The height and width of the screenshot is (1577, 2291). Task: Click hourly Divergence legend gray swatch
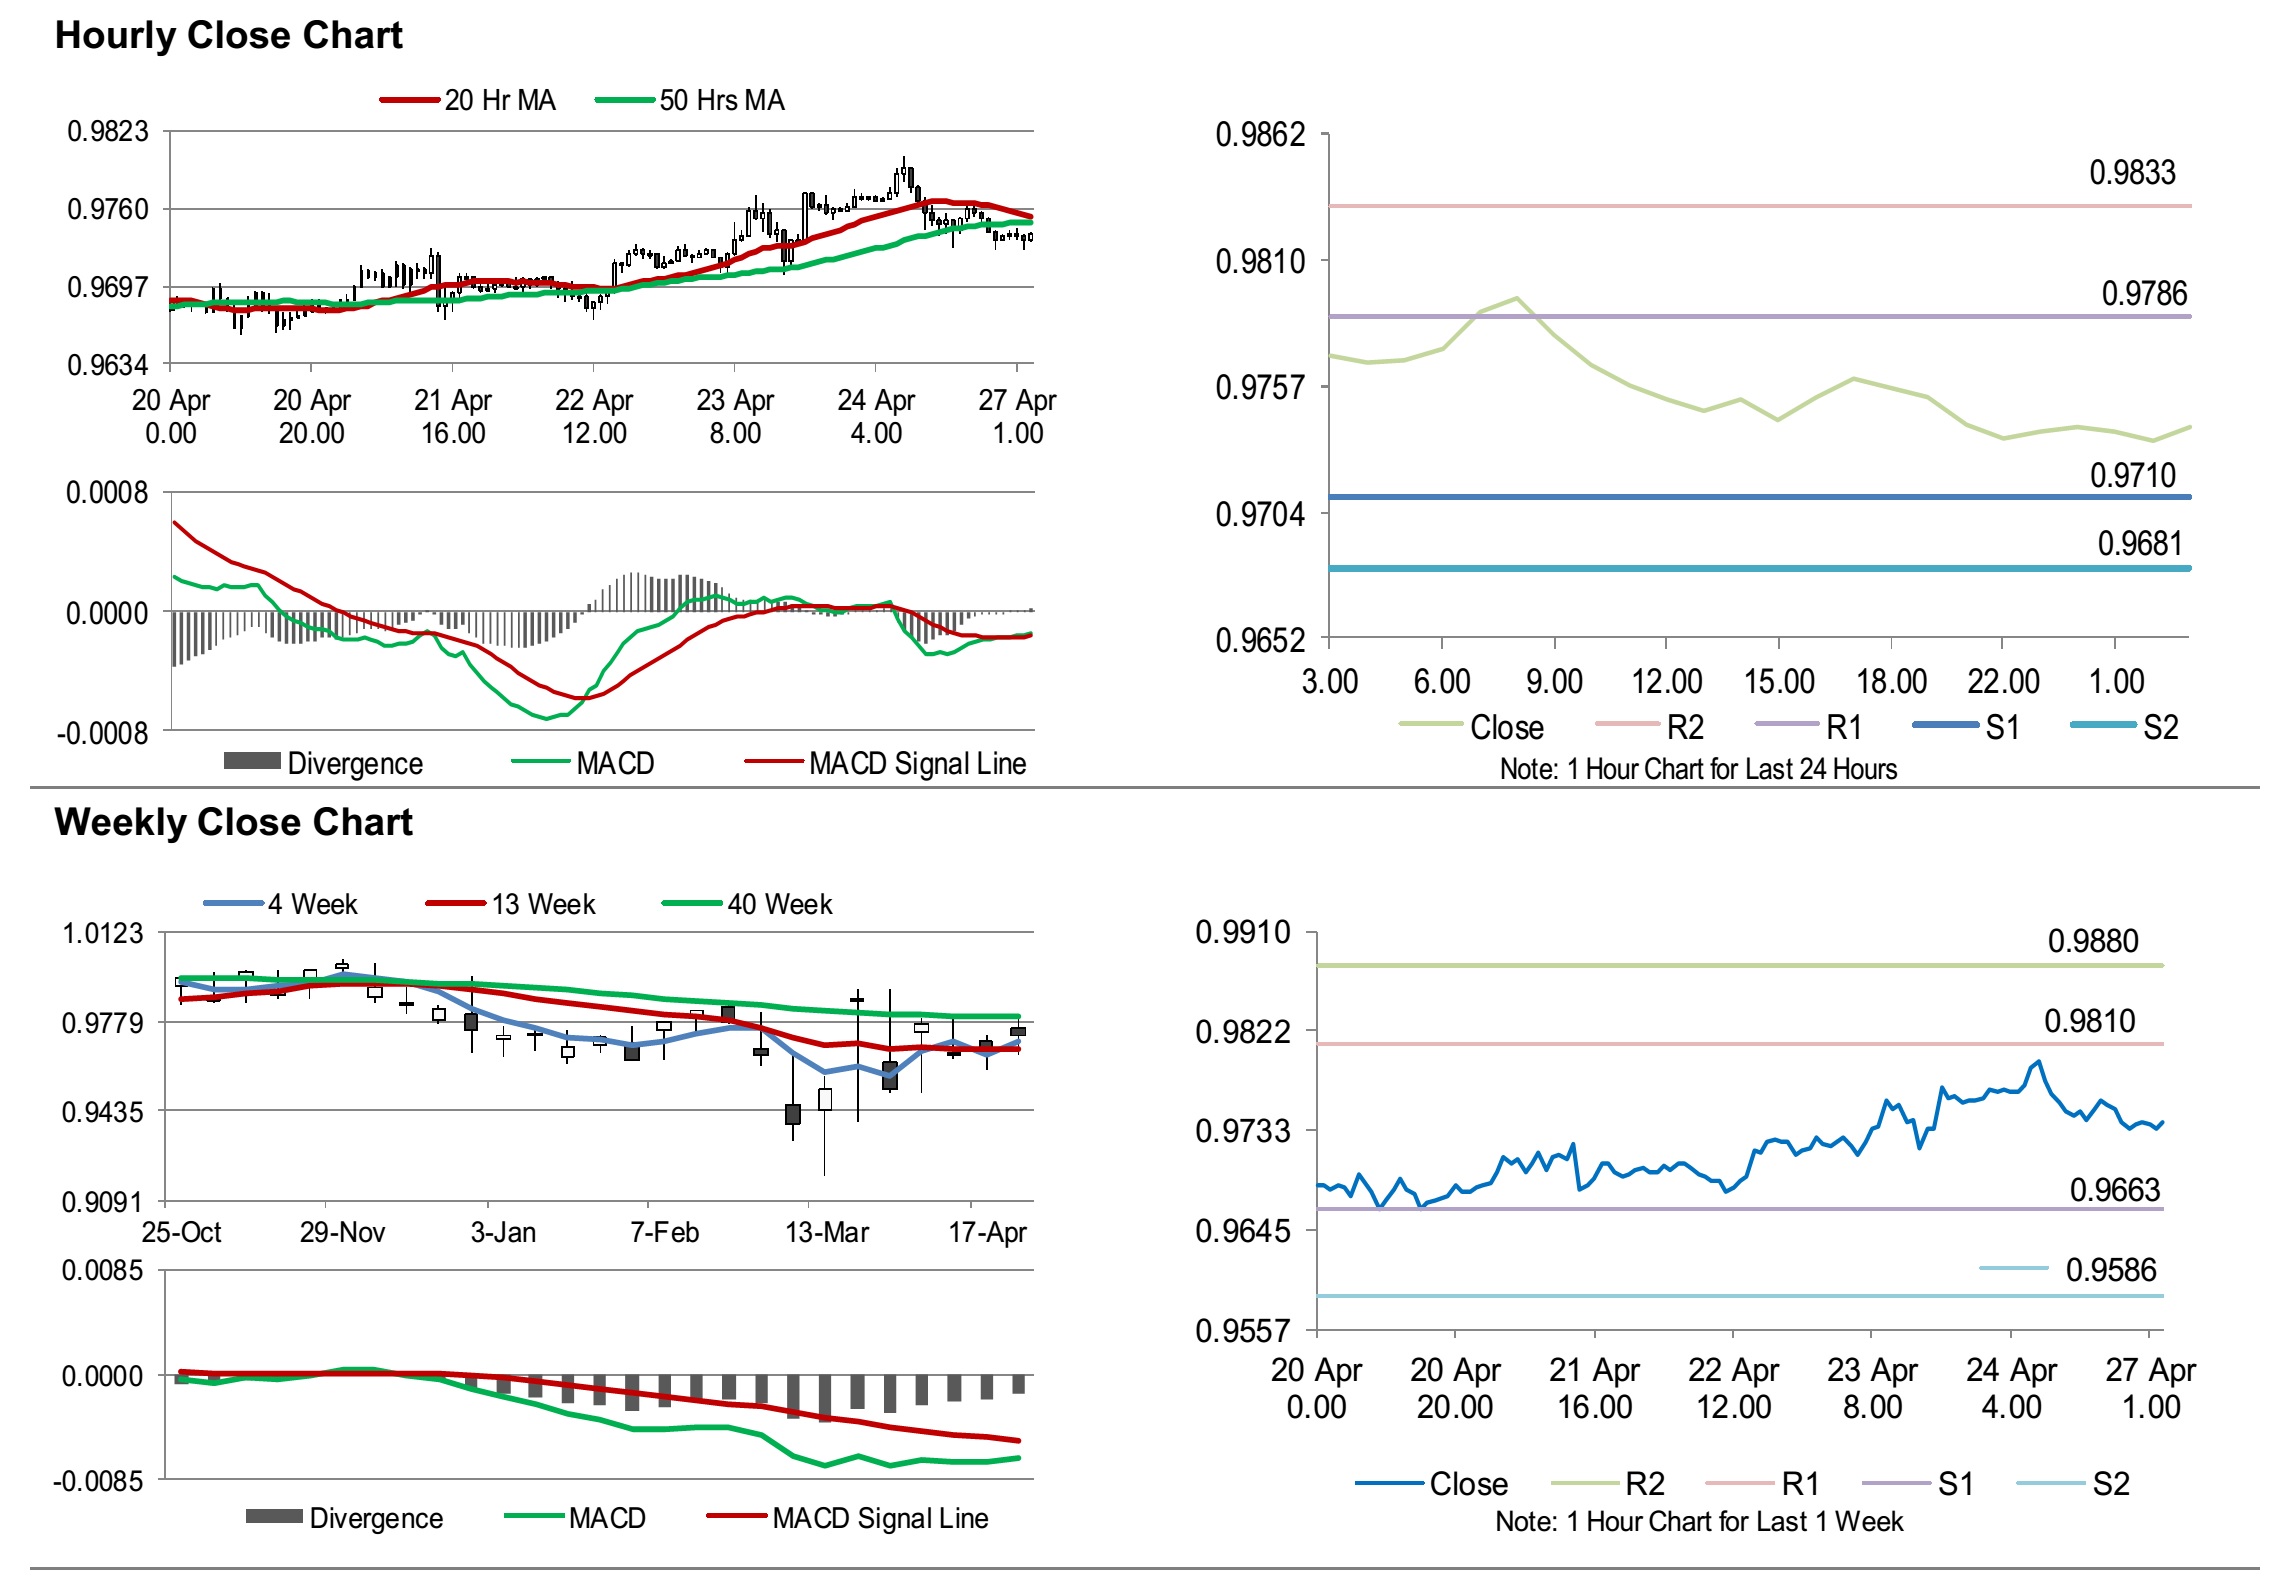pyautogui.click(x=252, y=762)
